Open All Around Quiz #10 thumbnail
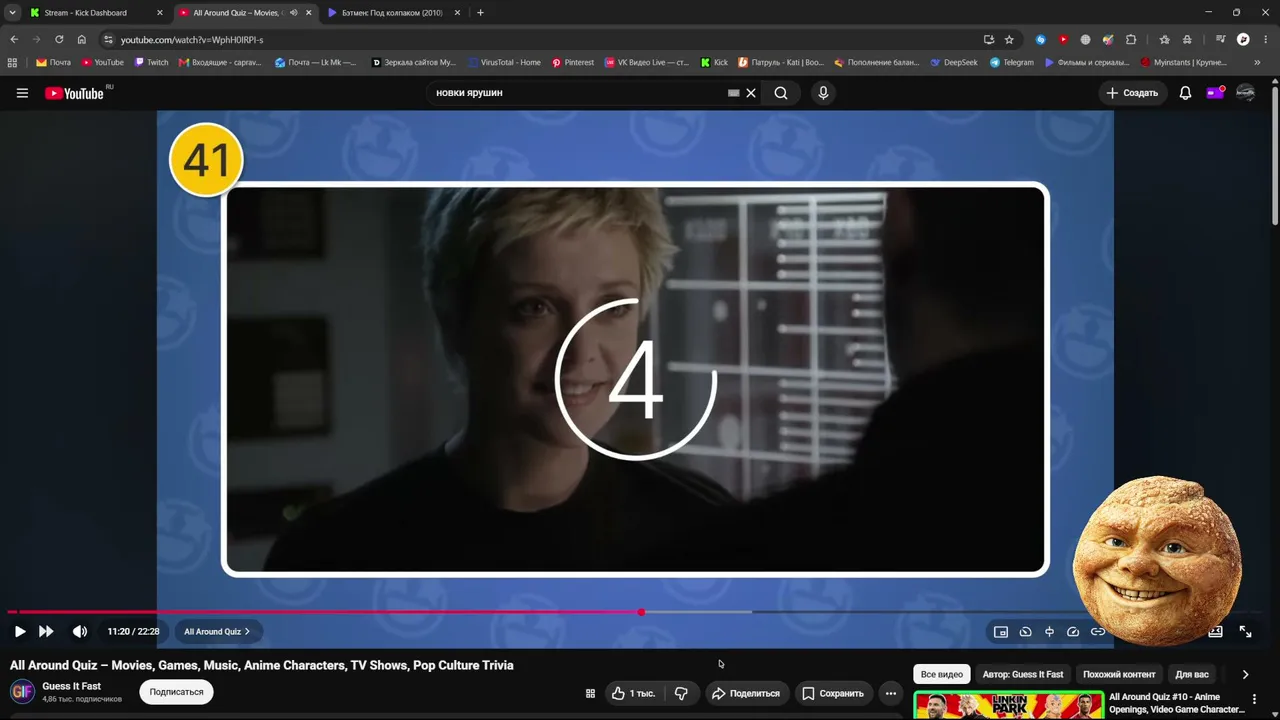Image resolution: width=1280 pixels, height=720 pixels. [1008, 705]
